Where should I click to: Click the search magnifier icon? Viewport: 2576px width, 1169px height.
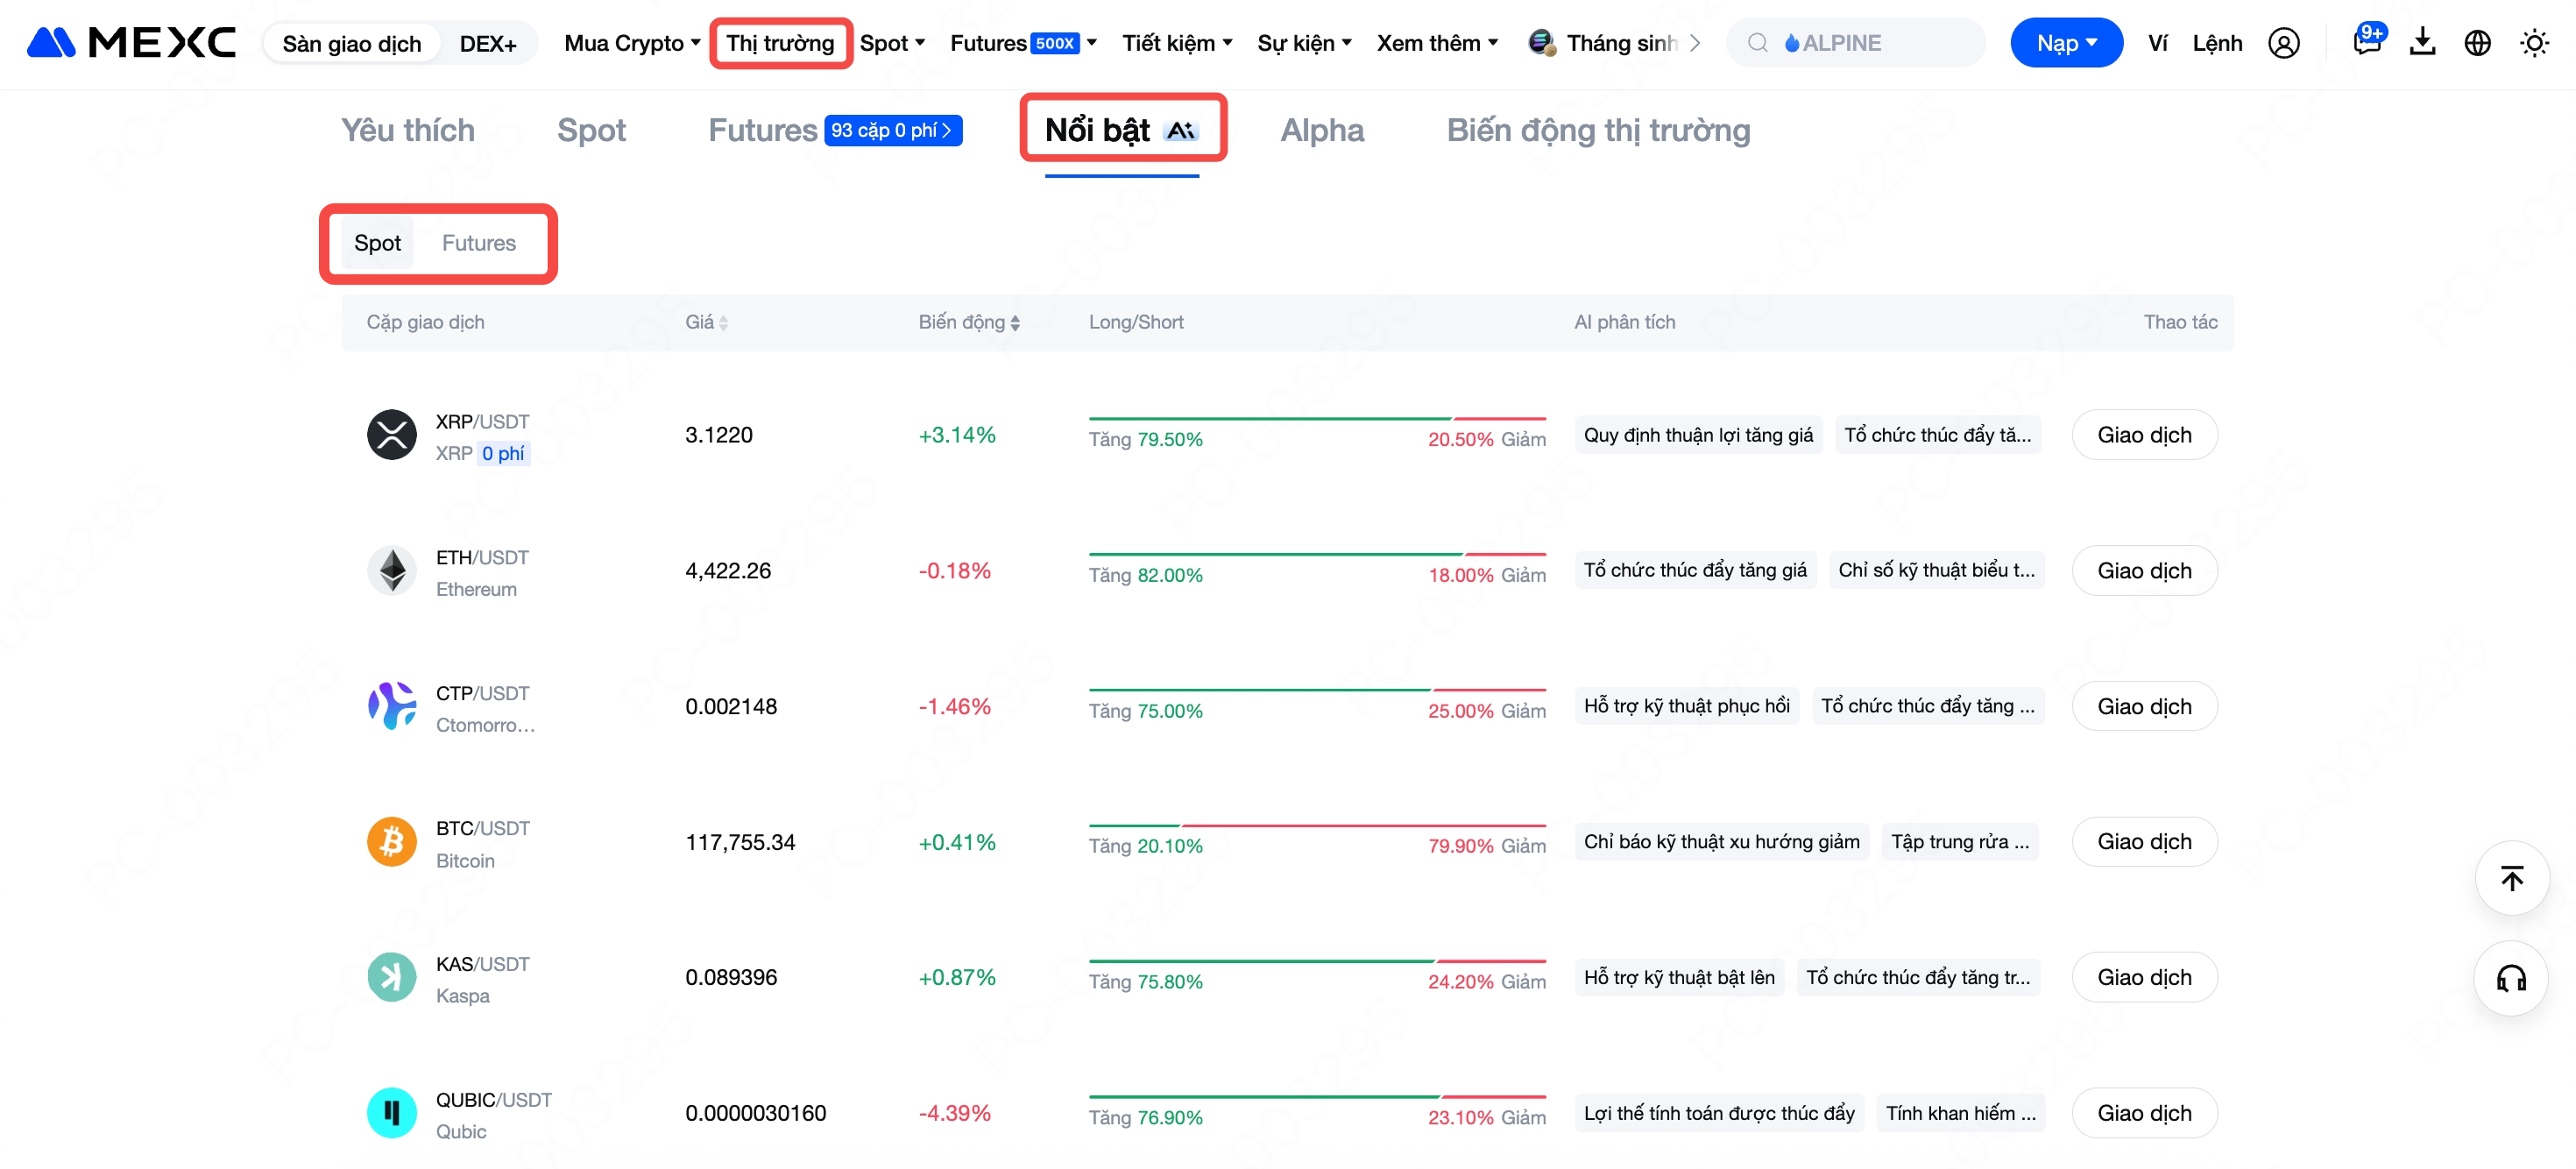1757,43
